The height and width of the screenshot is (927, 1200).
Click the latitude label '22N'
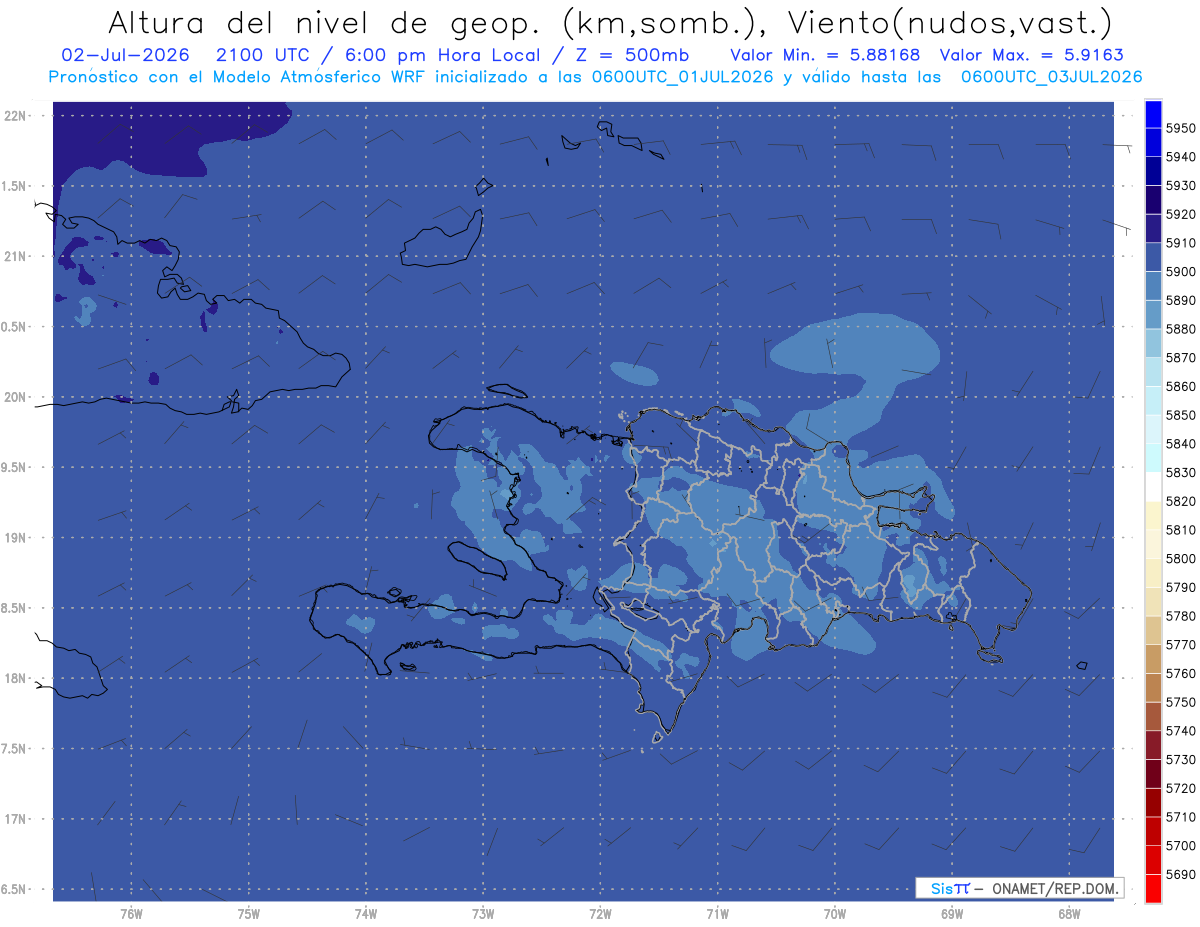click(16, 116)
